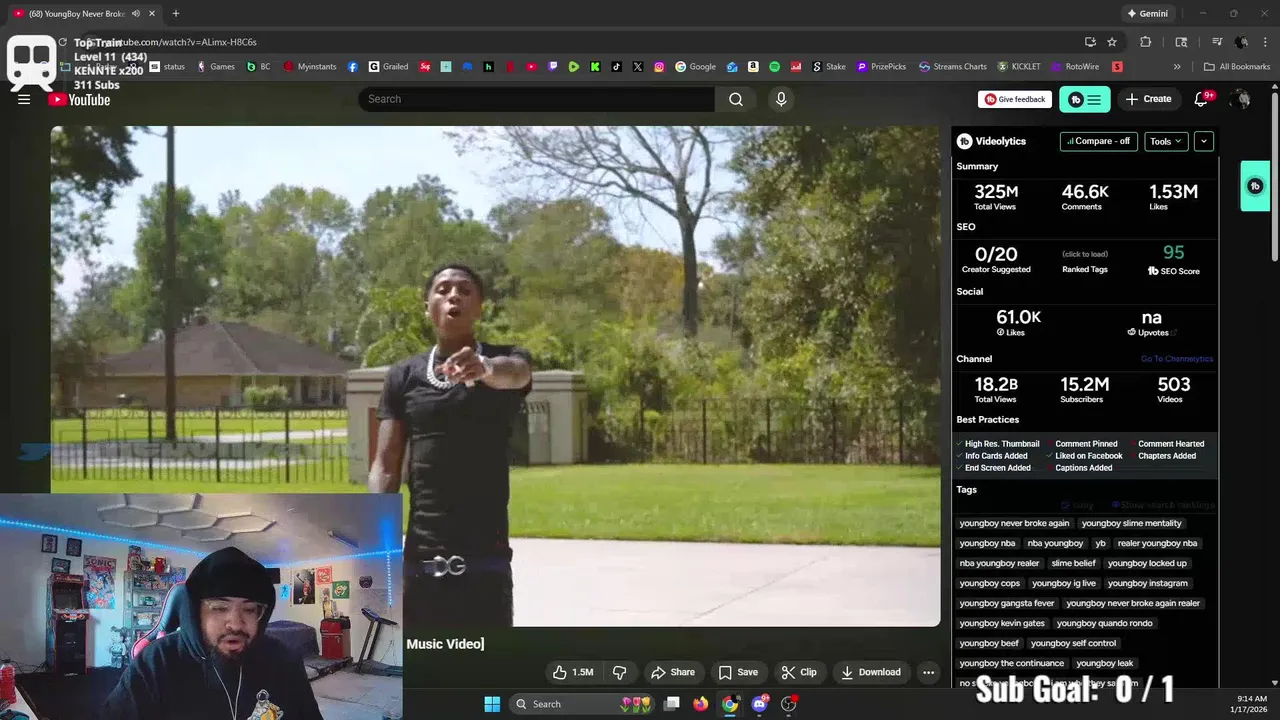
Task: Click the 95 SEO Score value
Action: coord(1173,253)
